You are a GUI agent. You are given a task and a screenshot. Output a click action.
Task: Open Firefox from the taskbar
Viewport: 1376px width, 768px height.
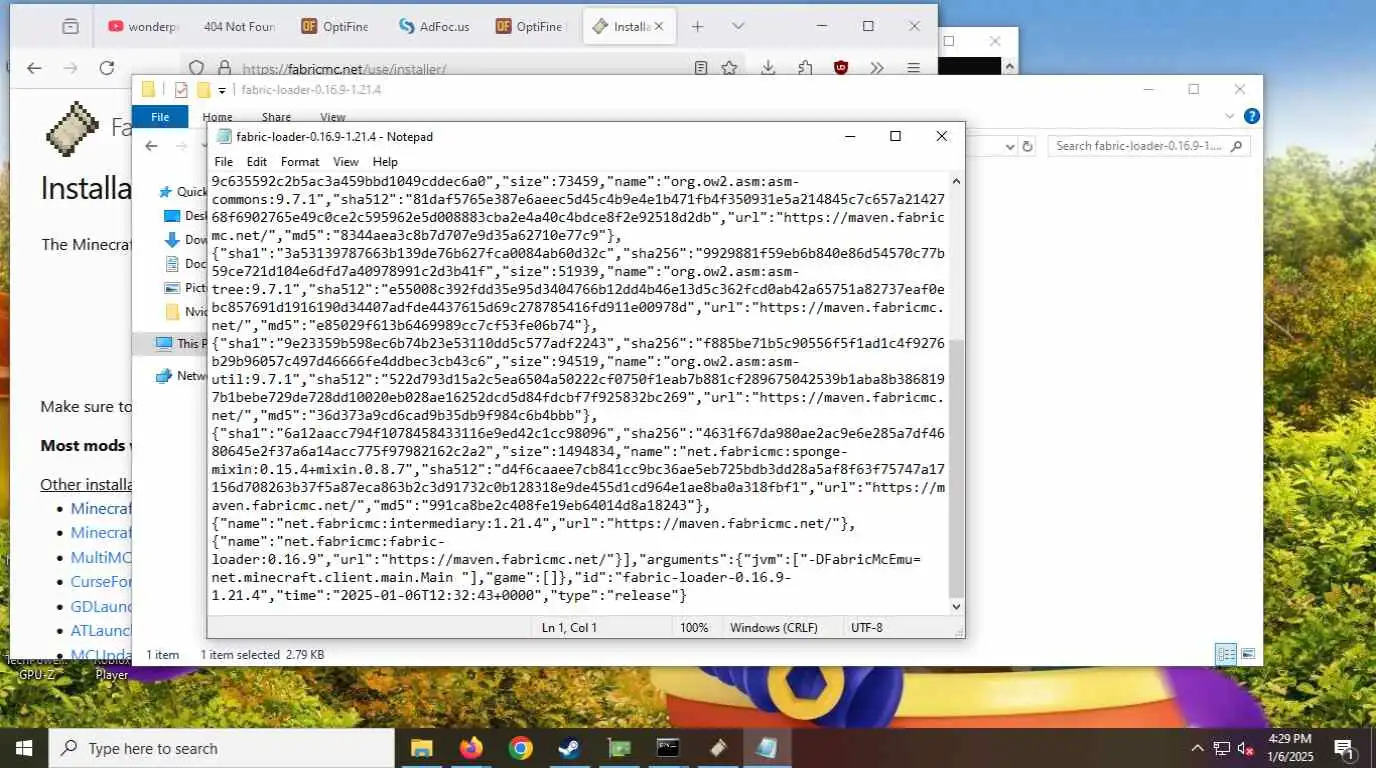coord(471,748)
